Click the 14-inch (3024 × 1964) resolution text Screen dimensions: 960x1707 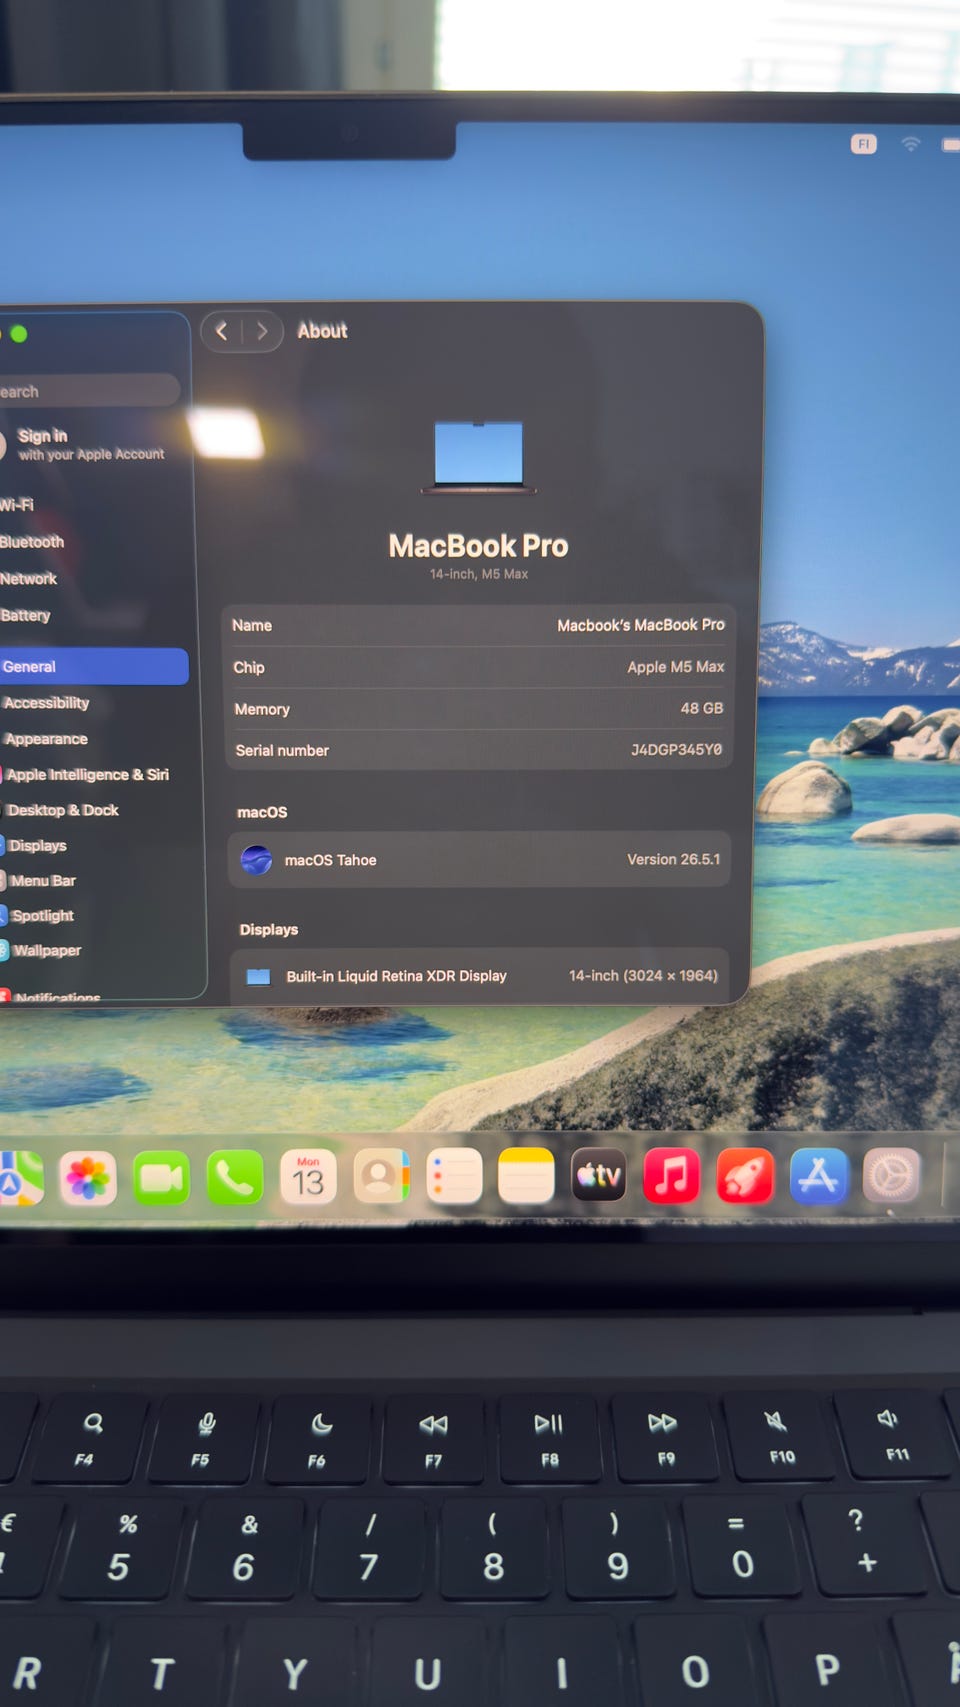pos(644,976)
